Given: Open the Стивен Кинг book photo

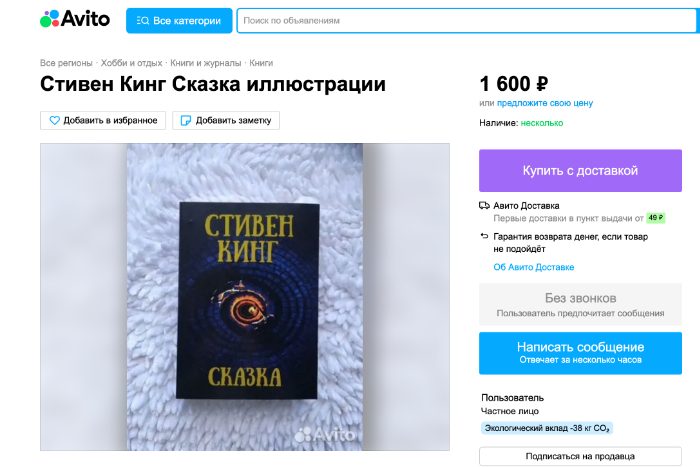Looking at the screenshot, I should pyautogui.click(x=245, y=297).
